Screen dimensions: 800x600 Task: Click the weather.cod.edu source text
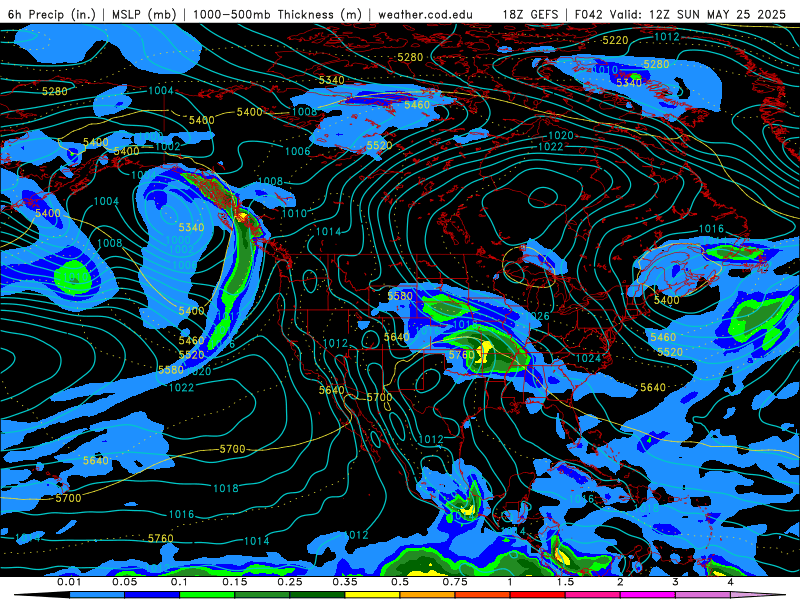coord(425,14)
